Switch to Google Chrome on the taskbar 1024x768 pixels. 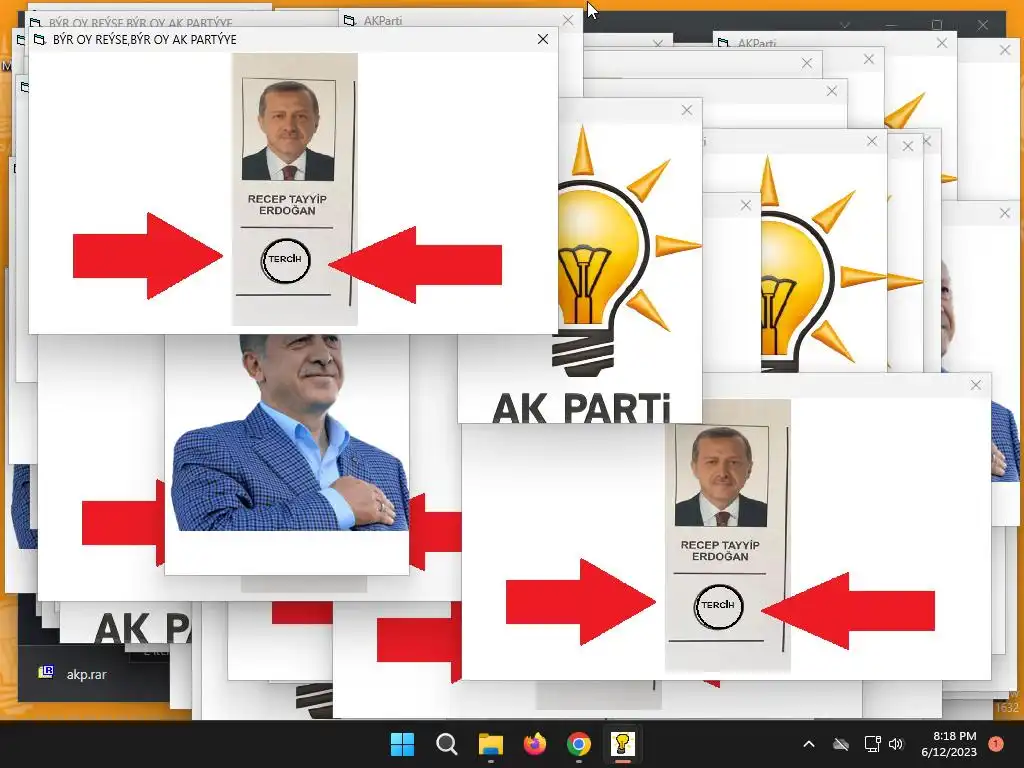click(578, 744)
